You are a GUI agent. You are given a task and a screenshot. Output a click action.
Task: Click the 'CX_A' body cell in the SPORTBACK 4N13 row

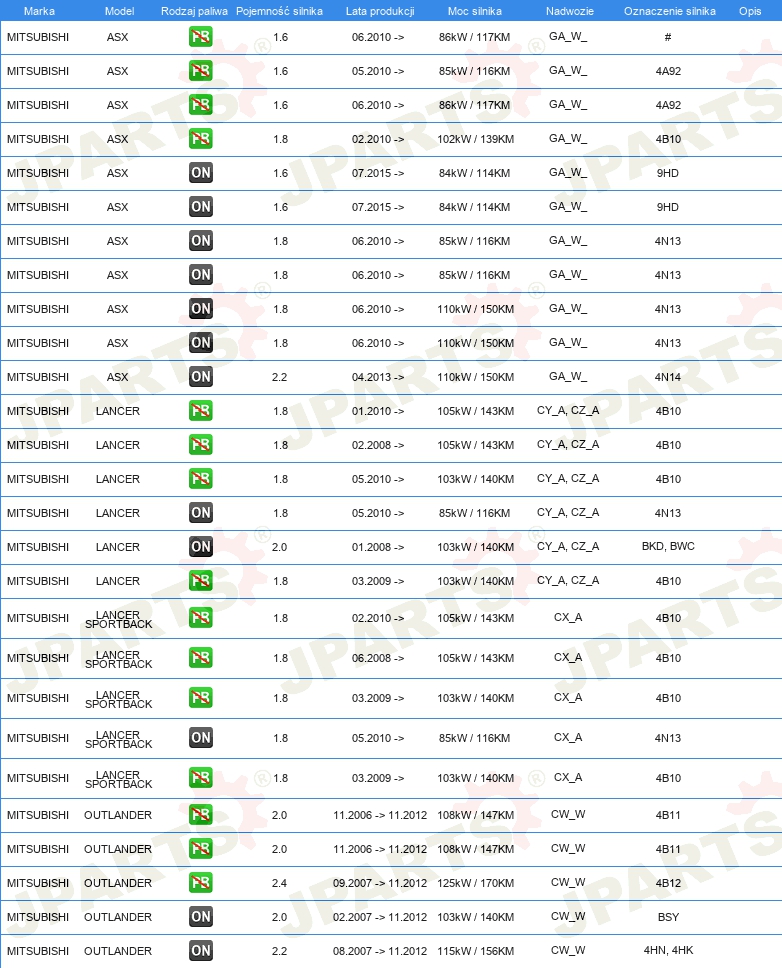[x=568, y=737]
